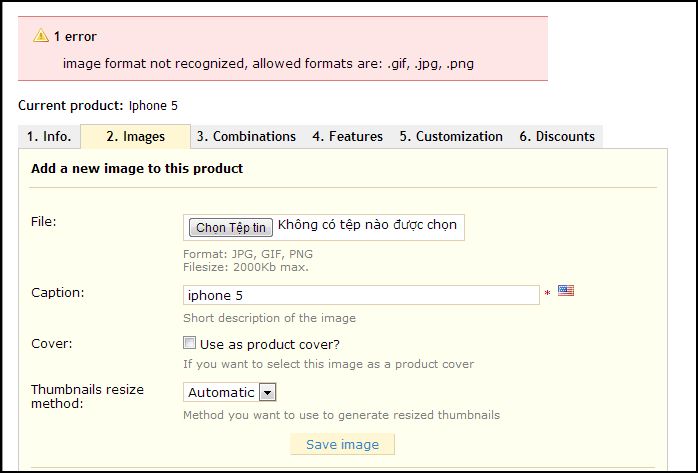This screenshot has height=473, width=698.
Task: Click the US flag language icon
Action: [566, 291]
